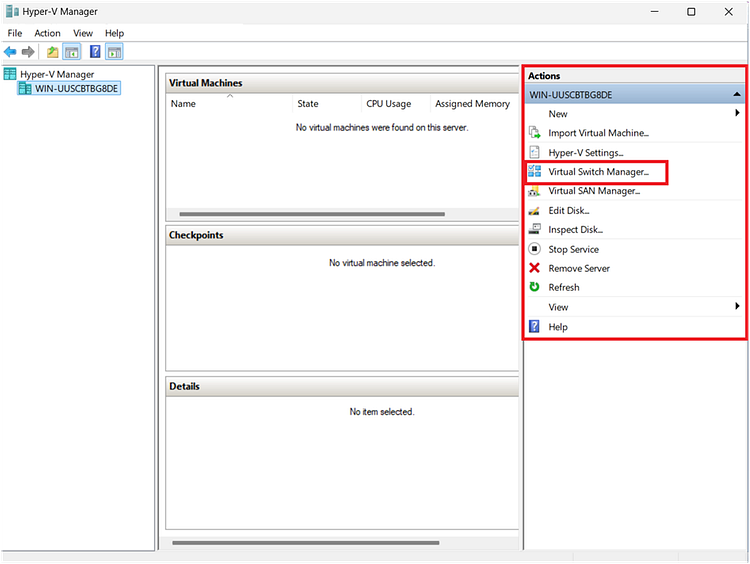Open the File menu
Viewport: 750px width, 564px height.
(15, 33)
